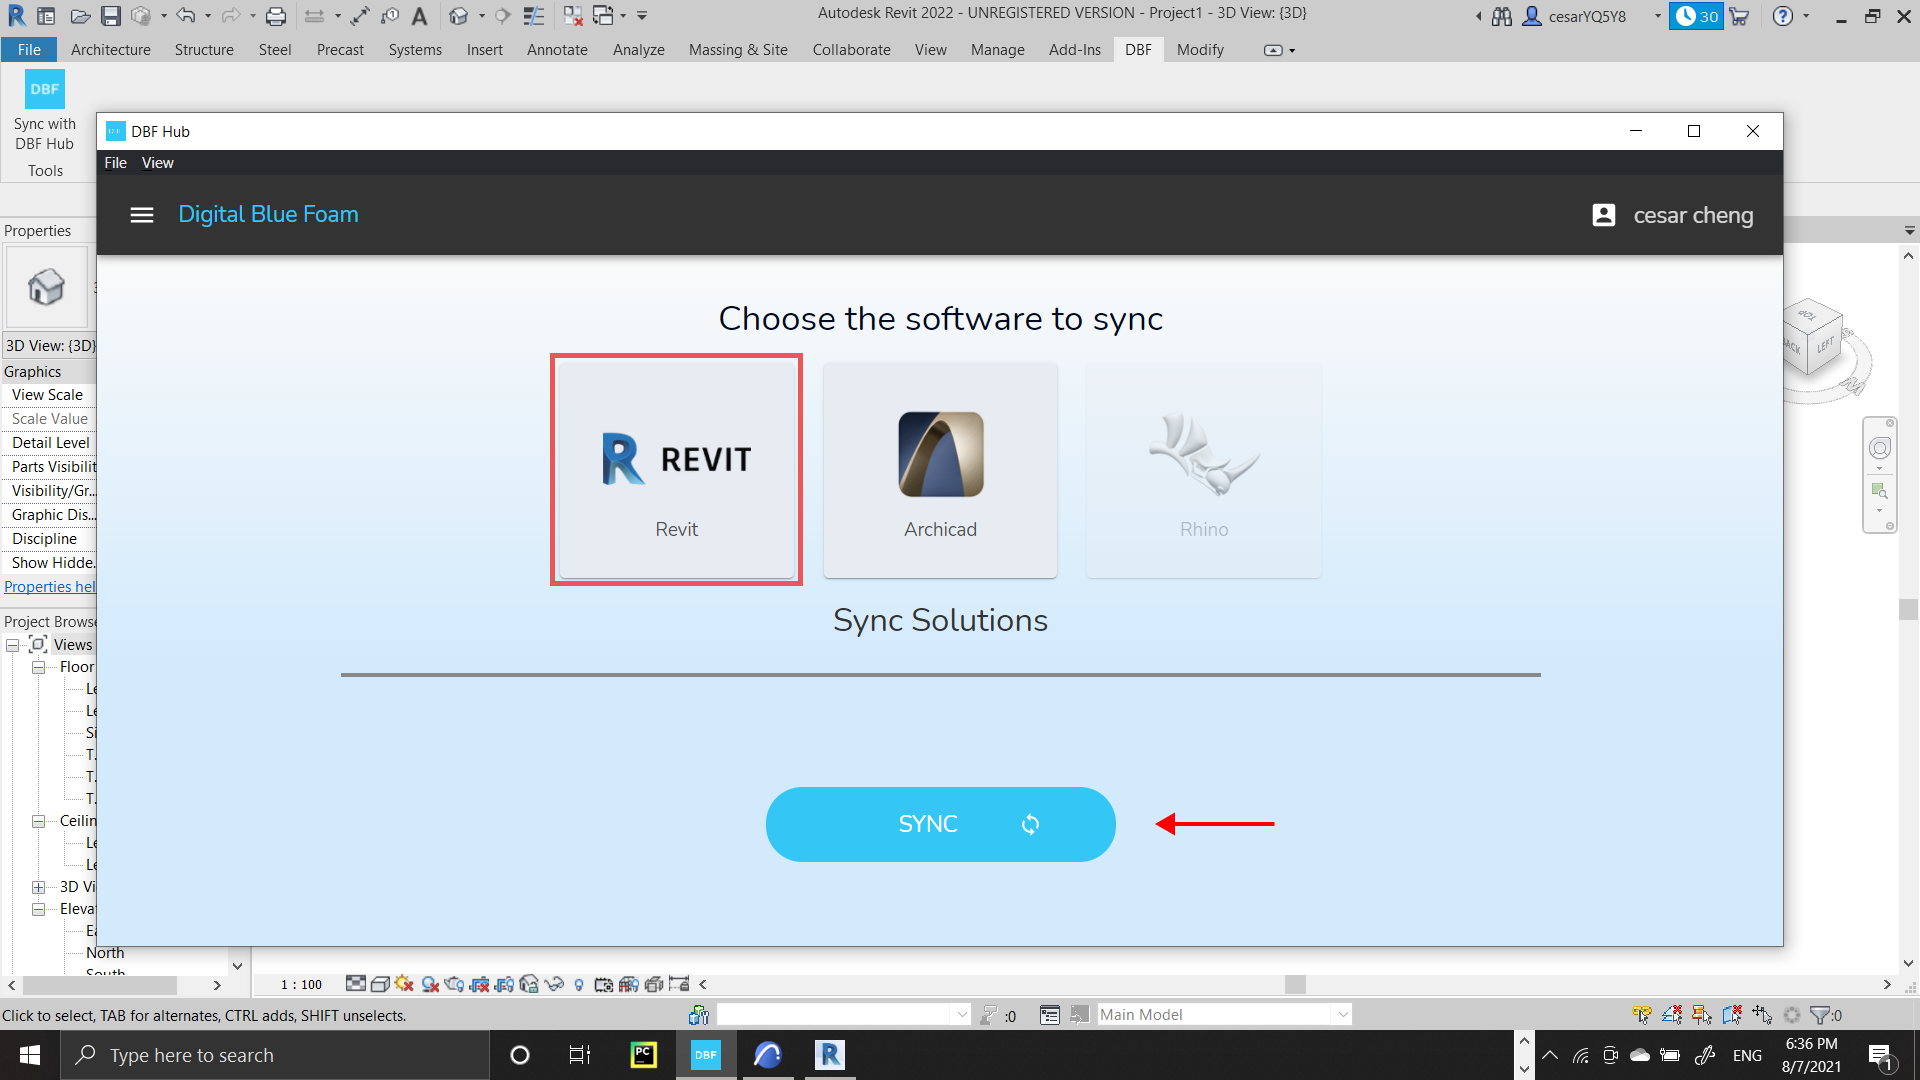Click the DBF app icon on taskbar
Viewport: 1920px width, 1080px height.
coord(706,1055)
